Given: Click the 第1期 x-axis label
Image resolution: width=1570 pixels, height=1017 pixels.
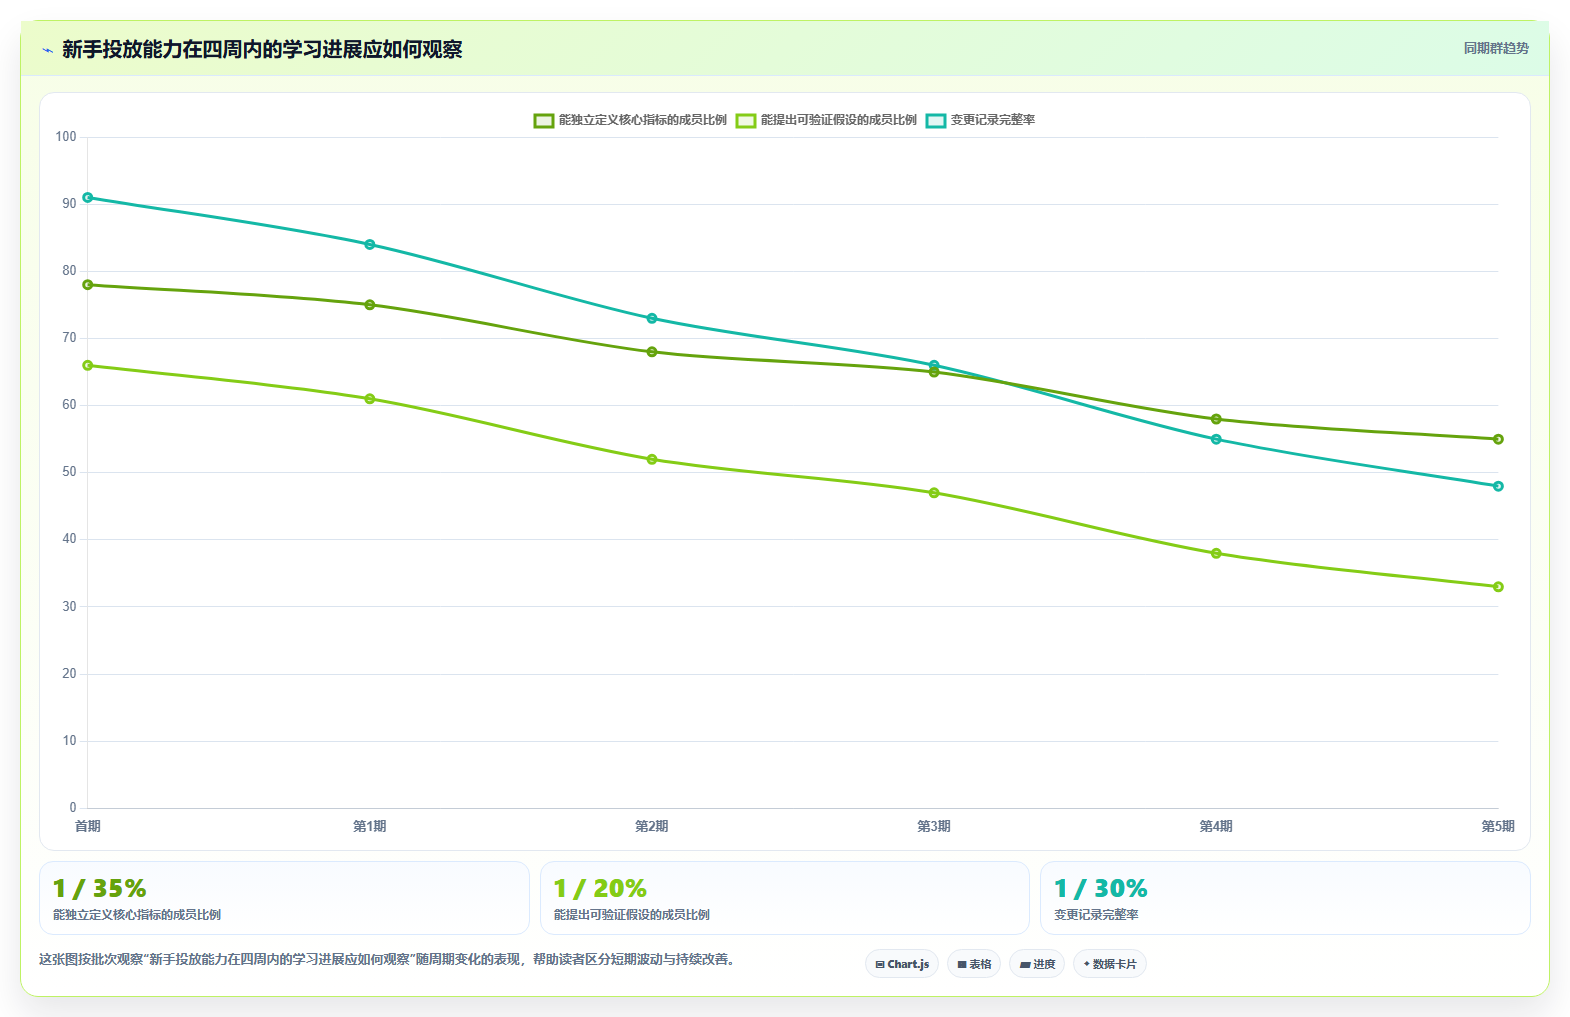Looking at the screenshot, I should pyautogui.click(x=370, y=826).
